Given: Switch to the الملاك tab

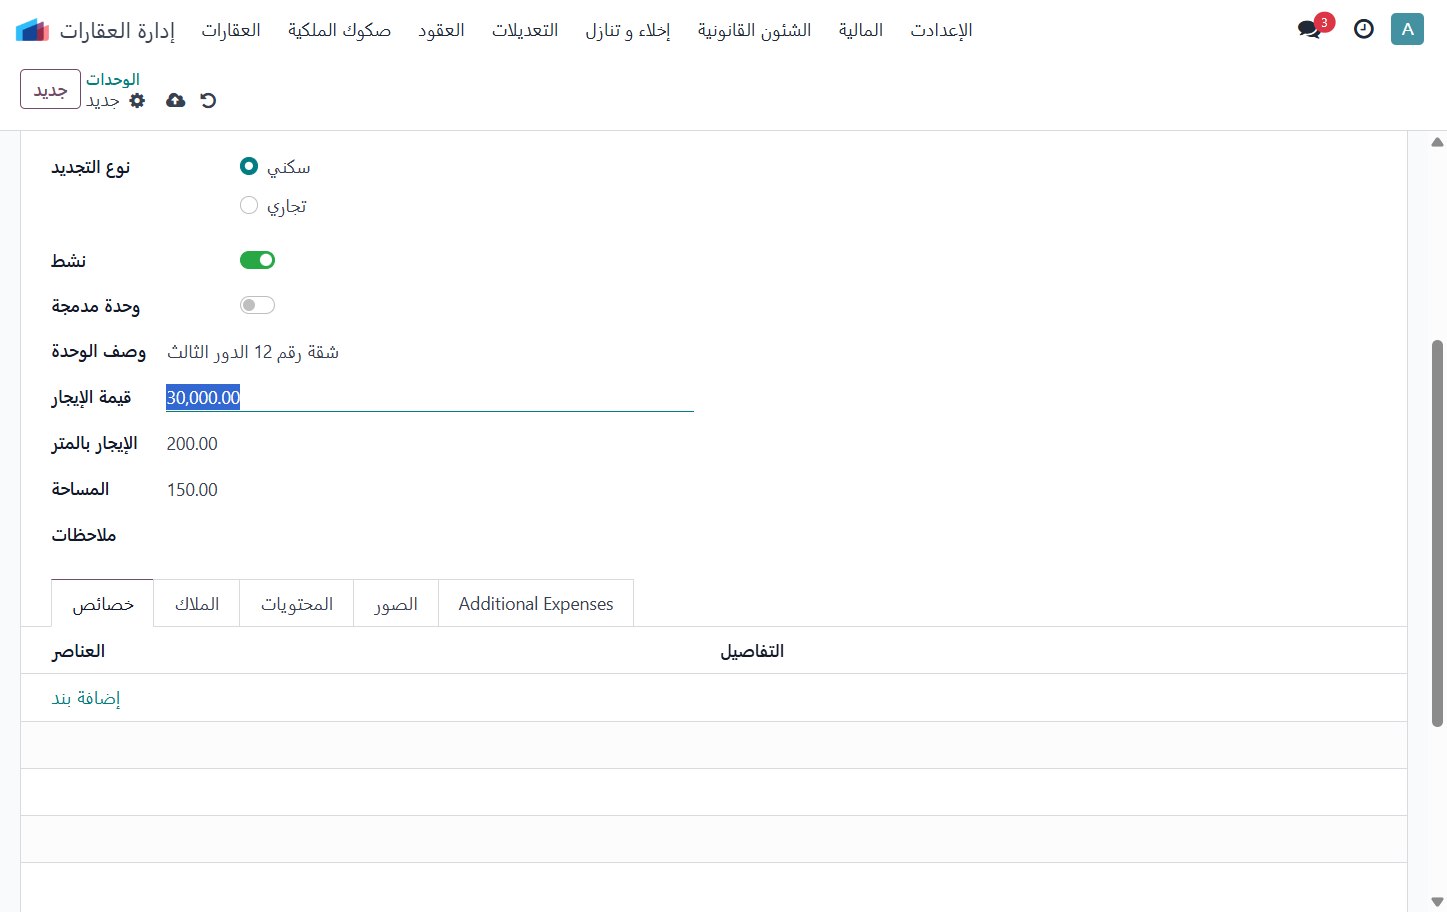Looking at the screenshot, I should [x=197, y=604].
